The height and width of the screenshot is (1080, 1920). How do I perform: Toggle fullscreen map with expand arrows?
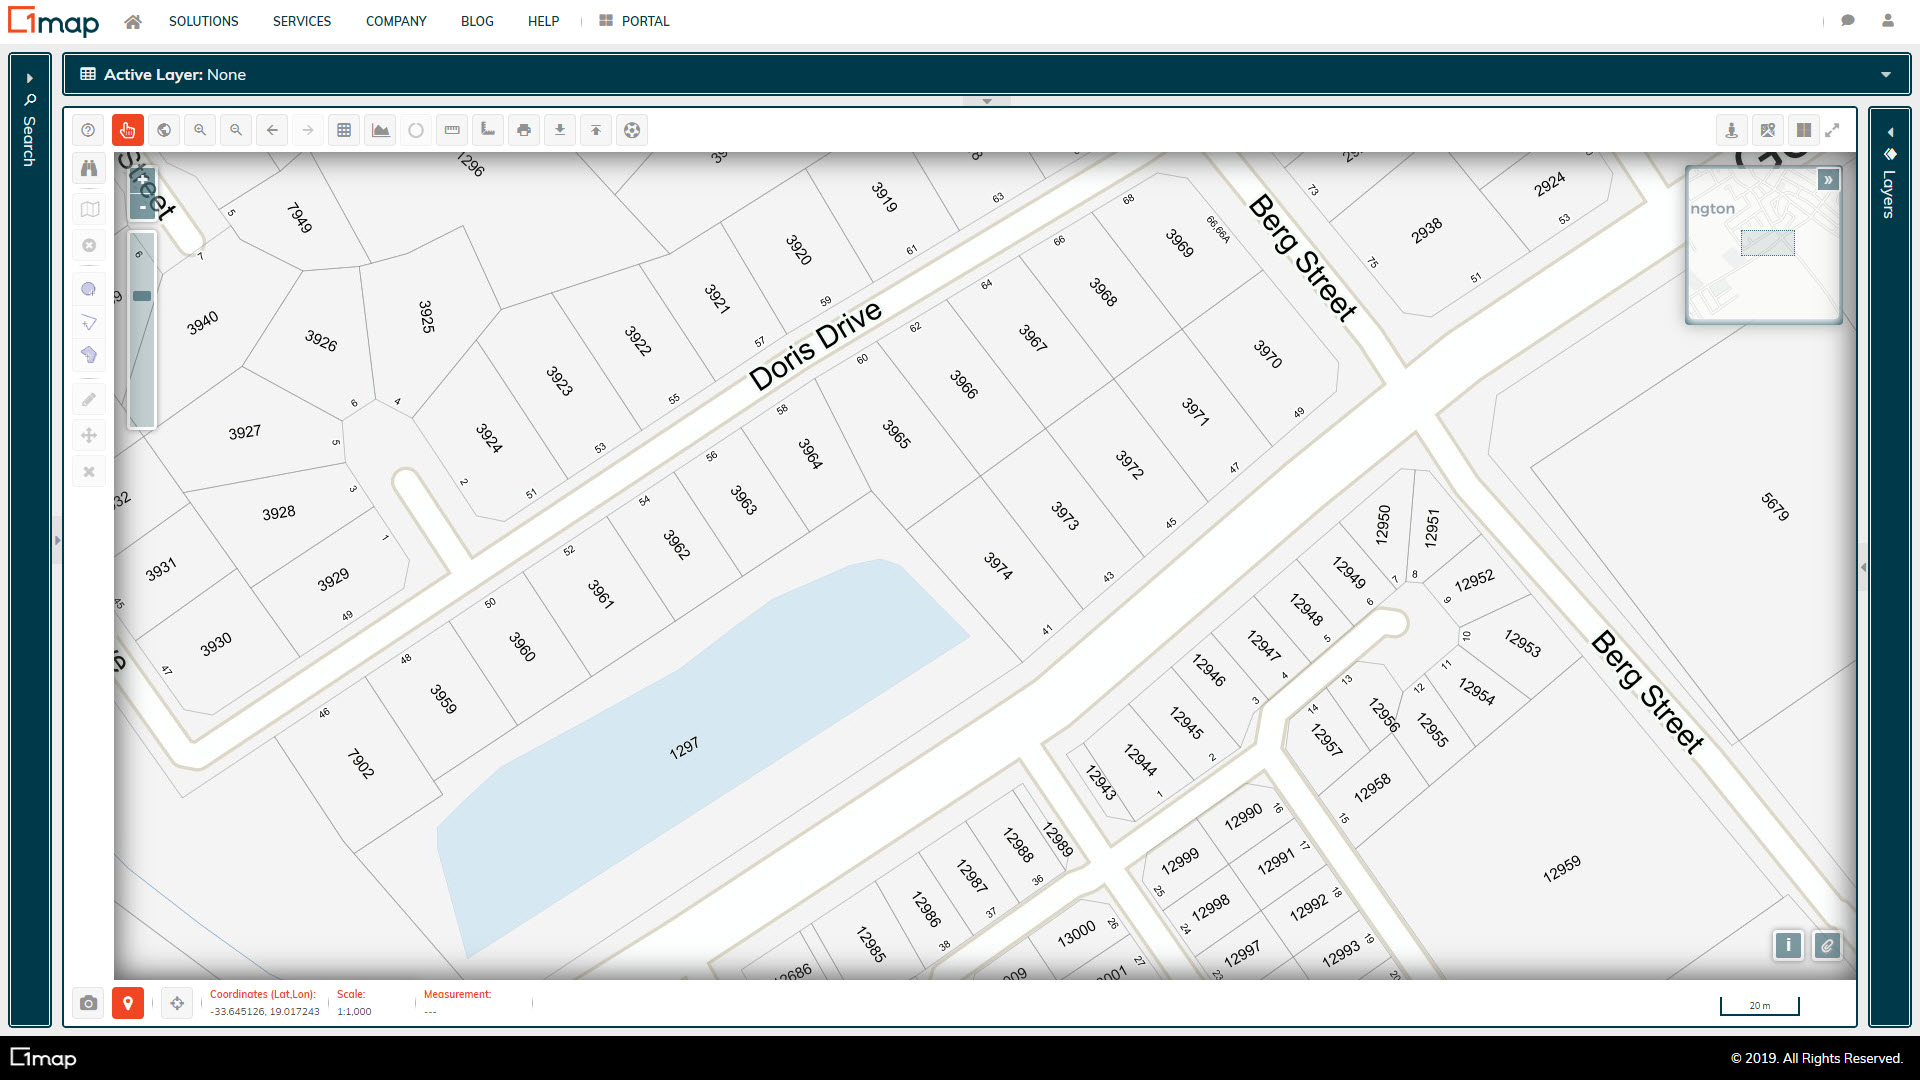pos(1832,130)
